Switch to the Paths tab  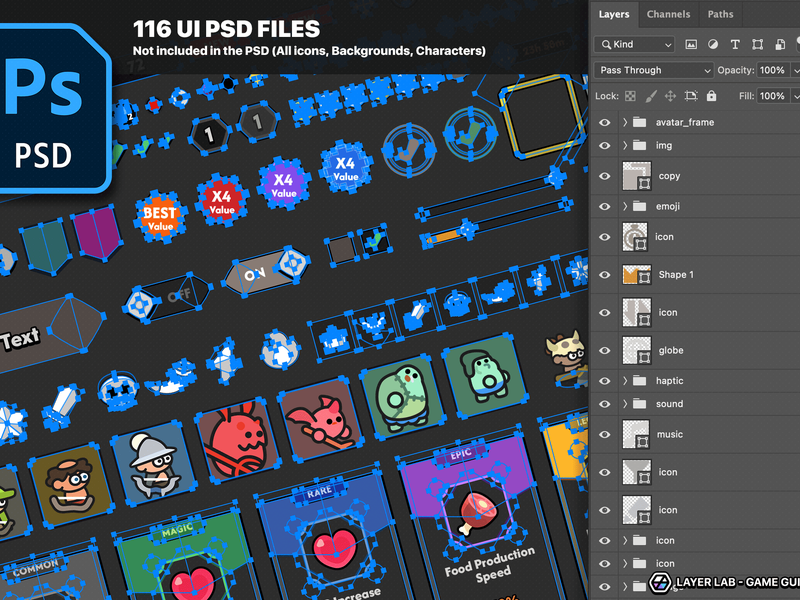pos(720,14)
